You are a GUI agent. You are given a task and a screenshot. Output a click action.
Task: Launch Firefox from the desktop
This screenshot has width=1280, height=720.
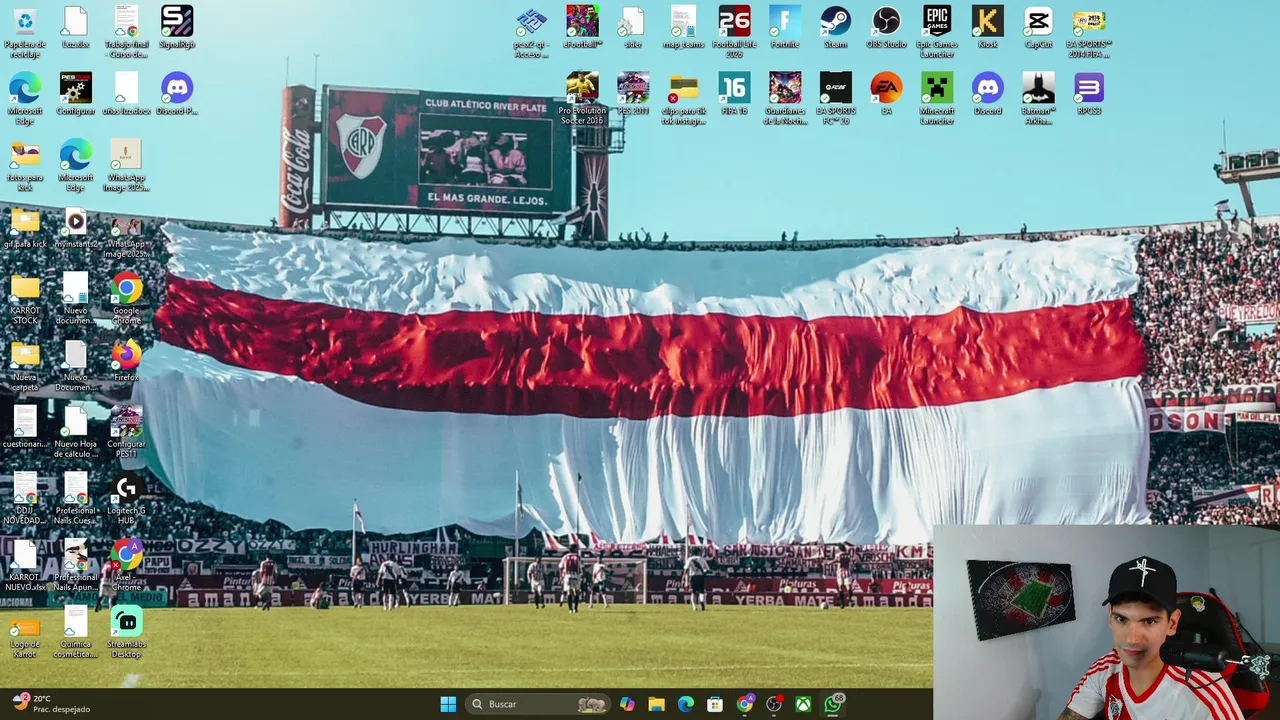click(126, 360)
